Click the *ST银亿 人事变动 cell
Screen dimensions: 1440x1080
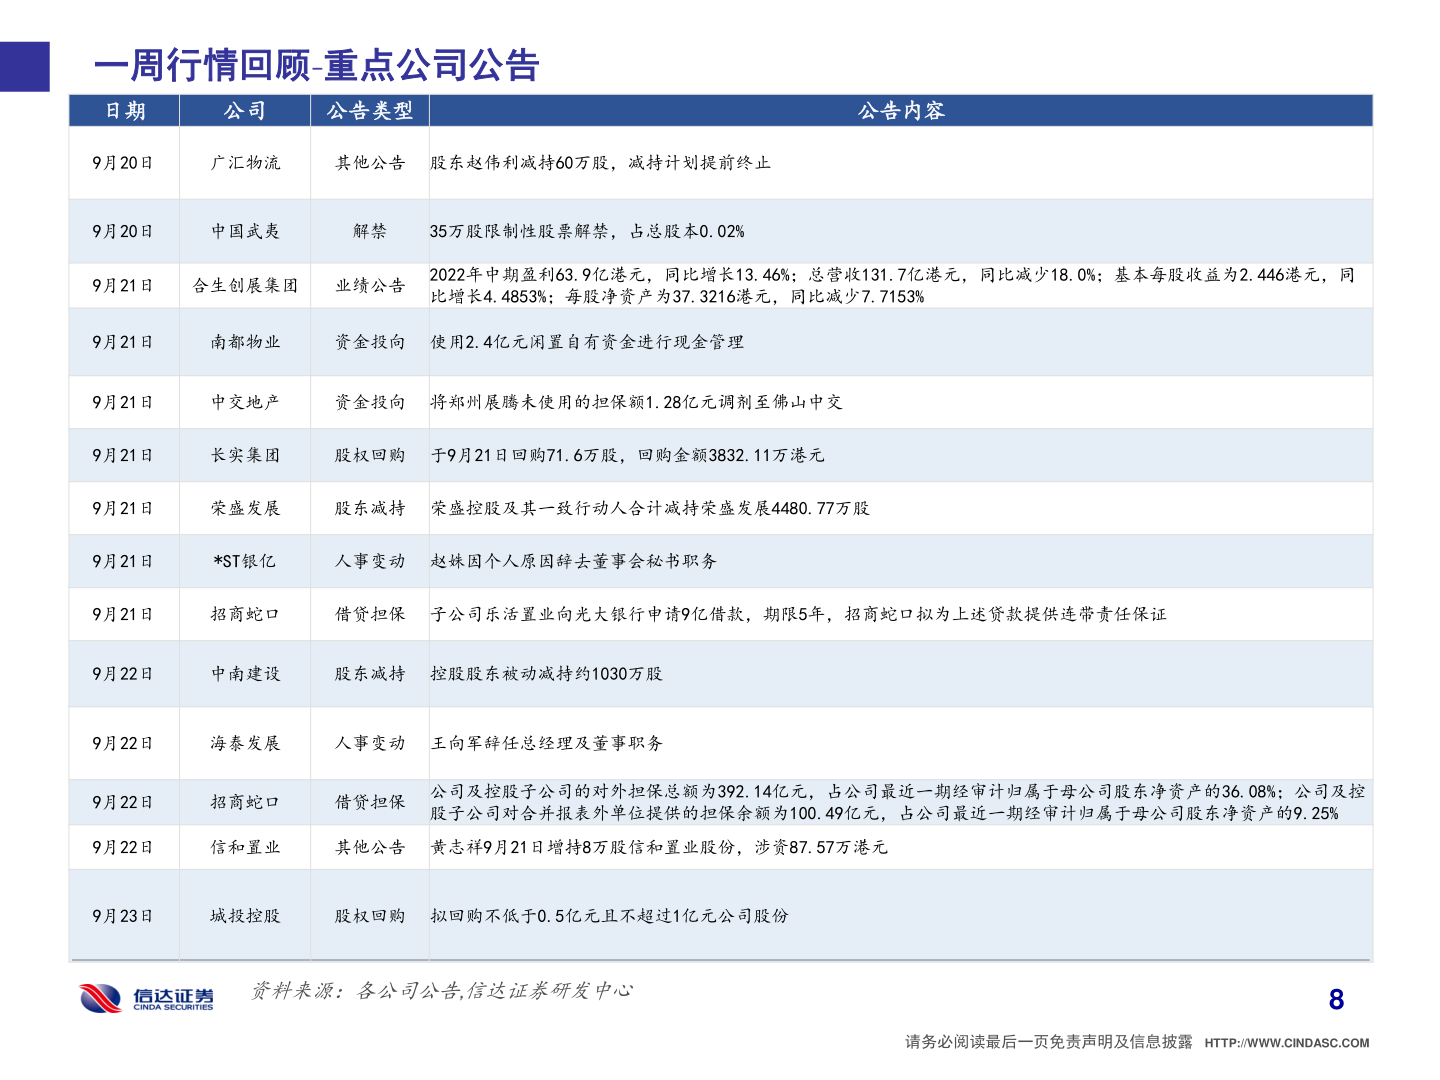point(369,561)
